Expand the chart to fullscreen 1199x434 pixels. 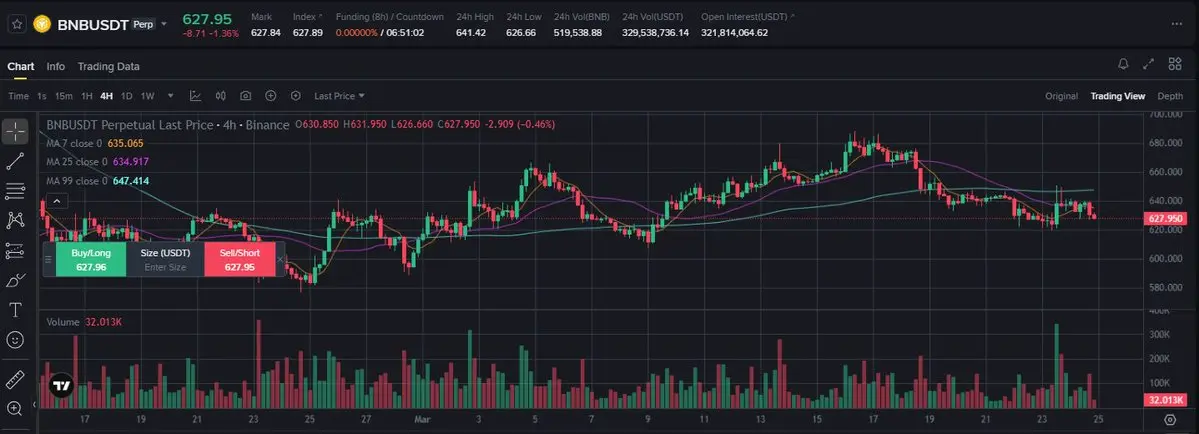pyautogui.click(x=1148, y=65)
